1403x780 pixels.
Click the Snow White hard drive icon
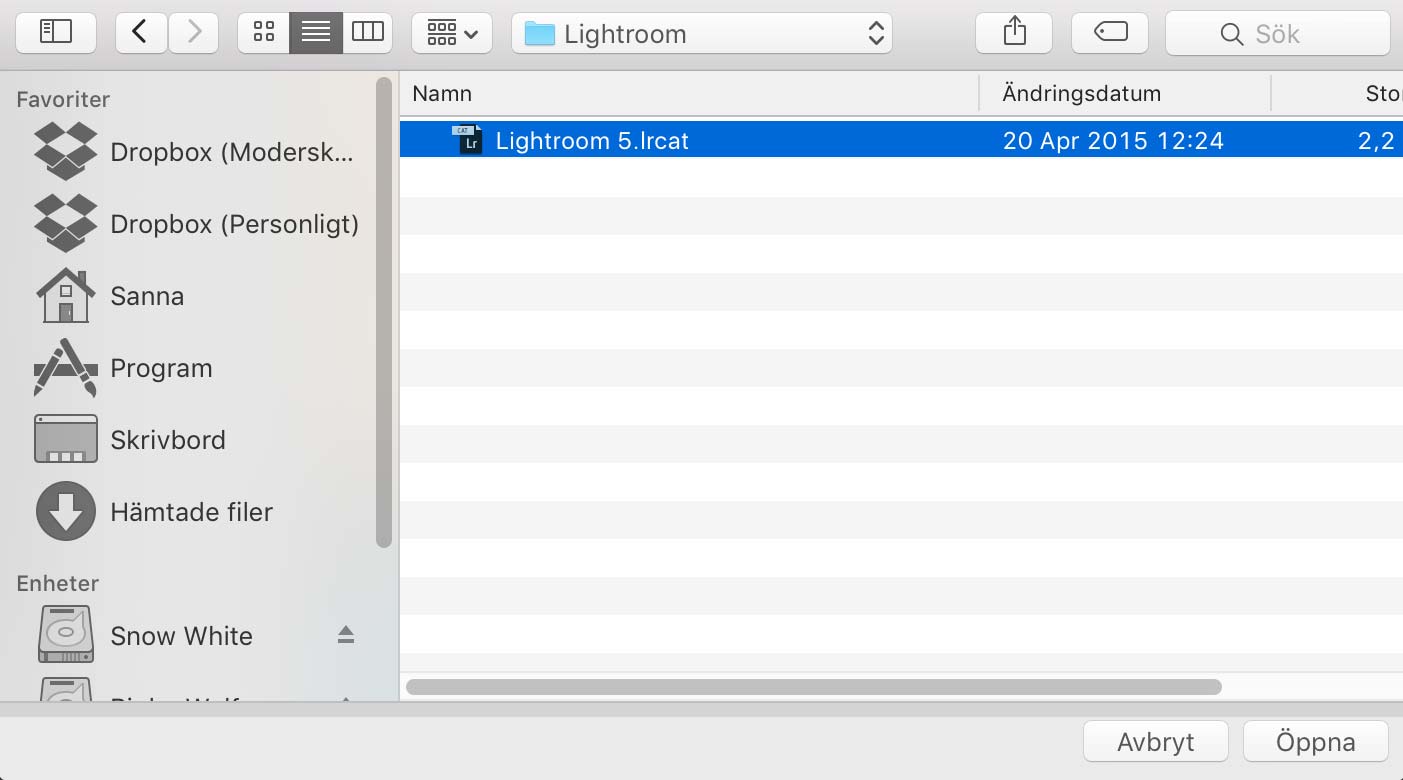(x=66, y=635)
